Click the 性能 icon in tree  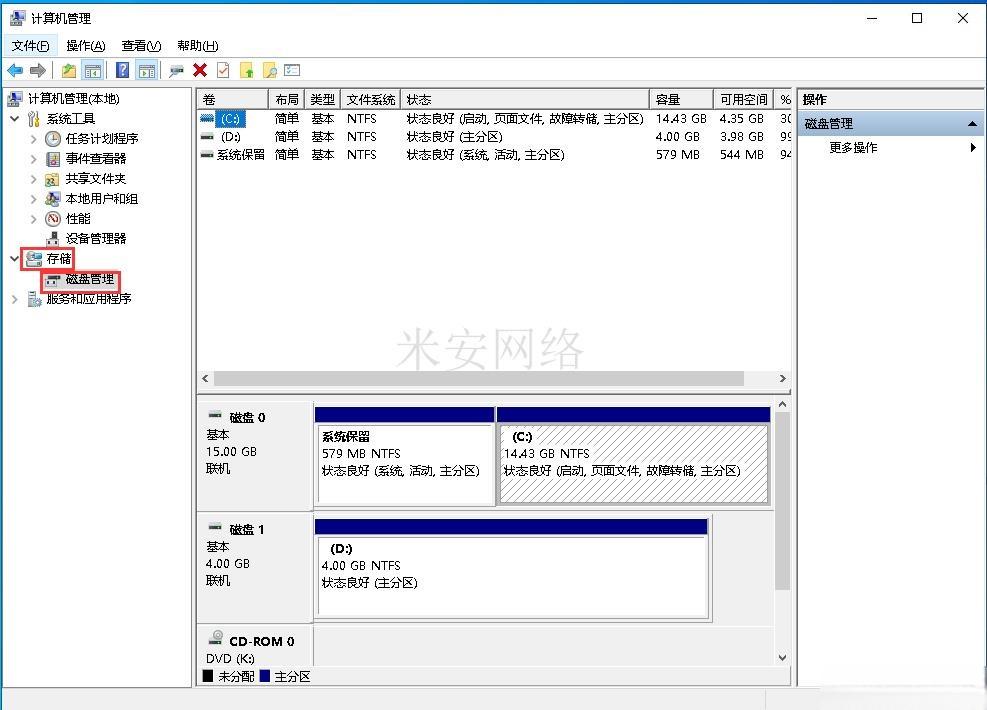(x=53, y=219)
